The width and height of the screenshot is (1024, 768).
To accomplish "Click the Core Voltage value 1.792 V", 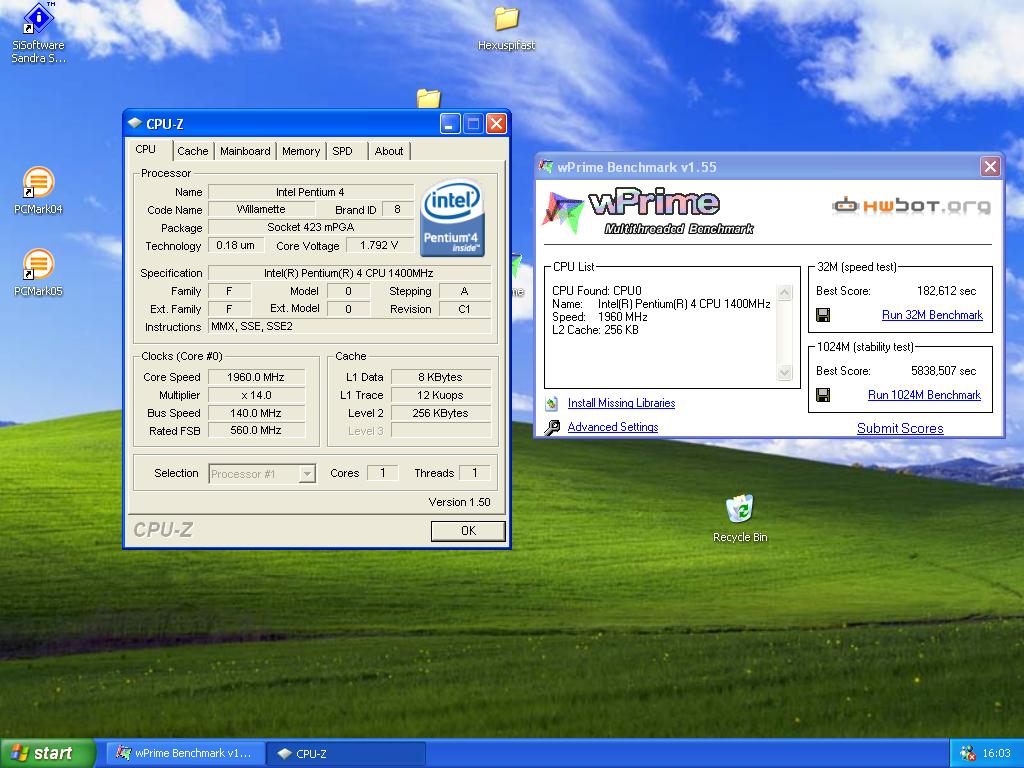I will pos(379,246).
